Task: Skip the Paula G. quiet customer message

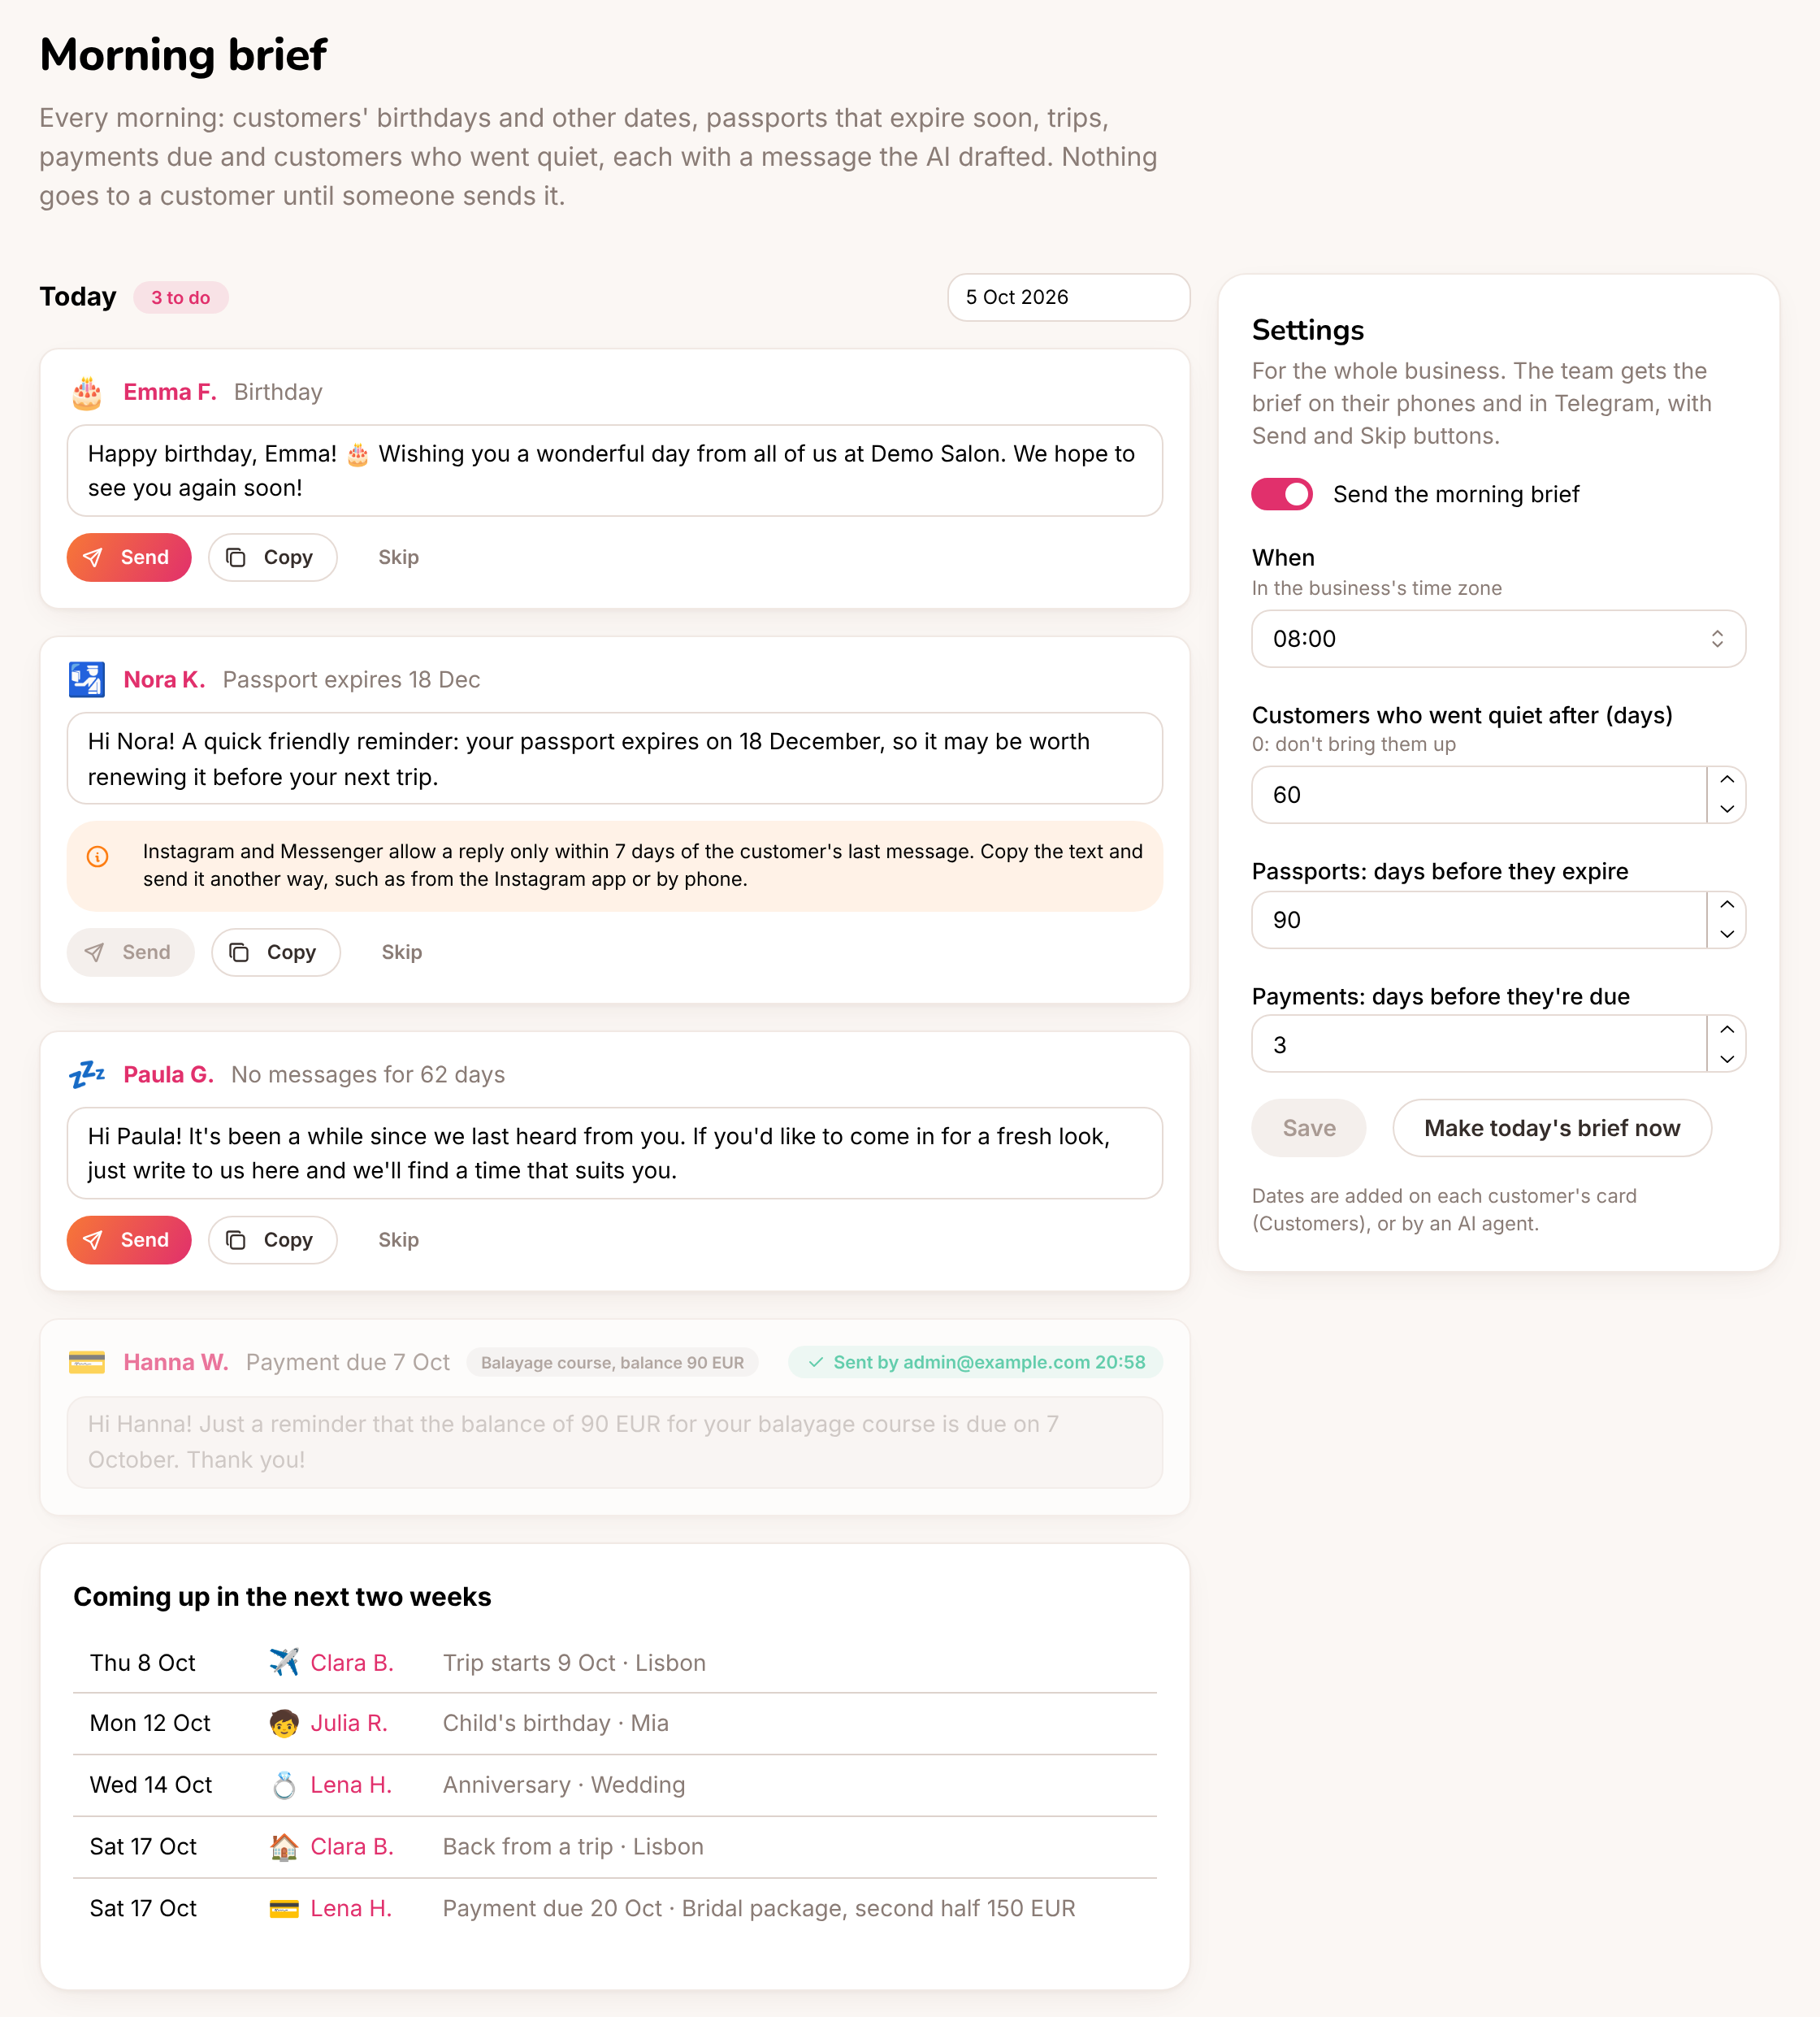Action: [x=398, y=1240]
